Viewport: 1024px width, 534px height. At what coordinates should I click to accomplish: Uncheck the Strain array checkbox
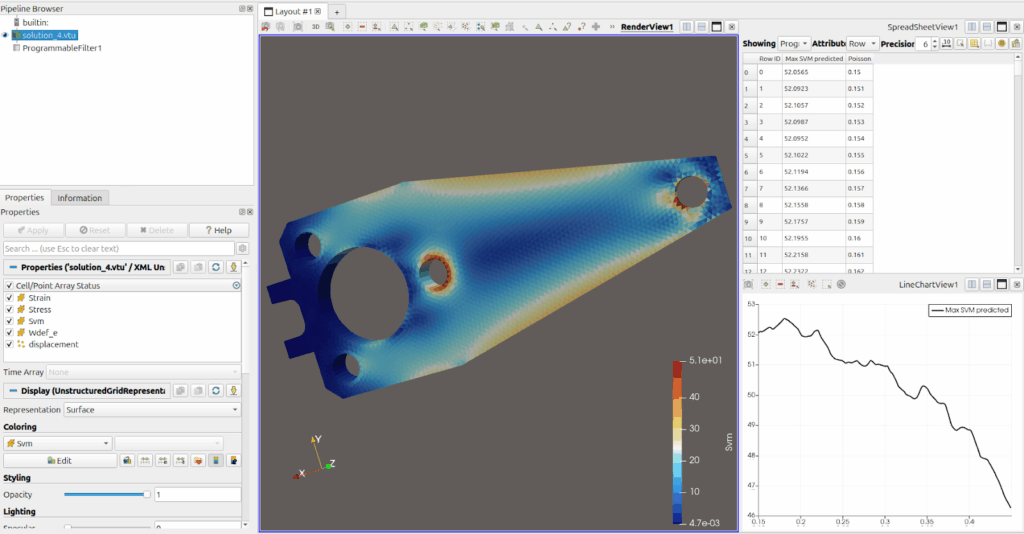point(11,298)
